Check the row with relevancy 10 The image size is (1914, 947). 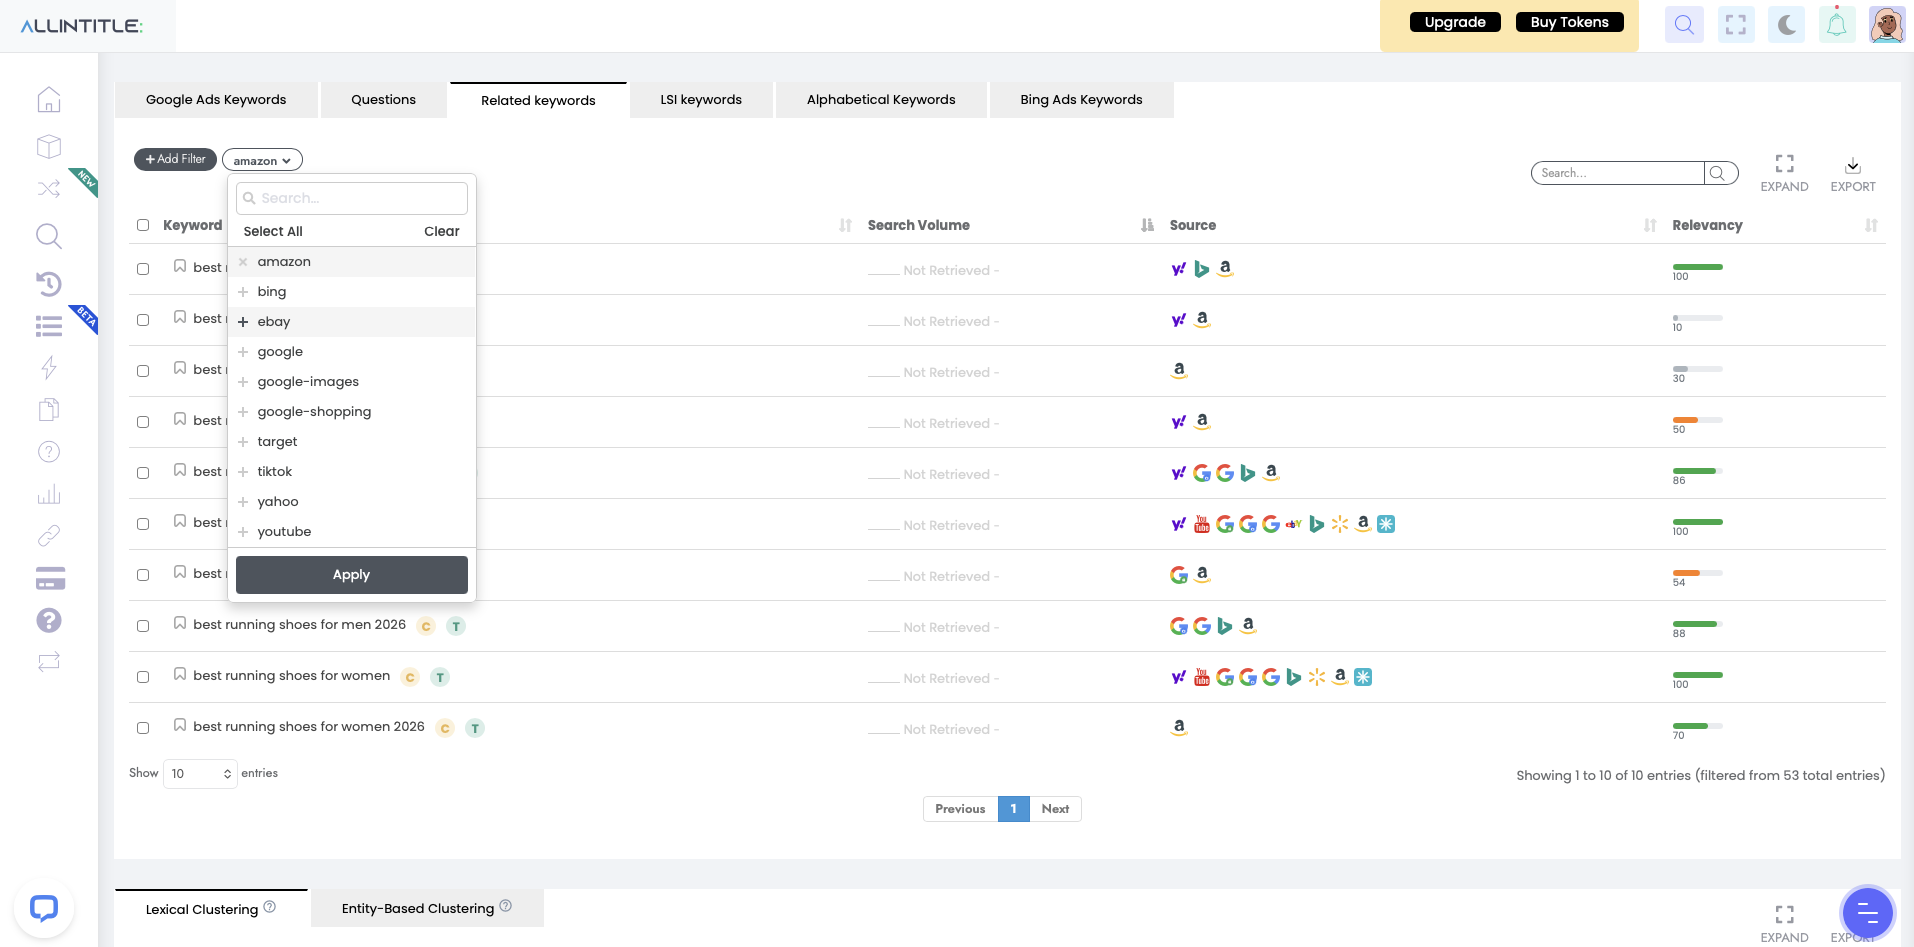coord(143,320)
